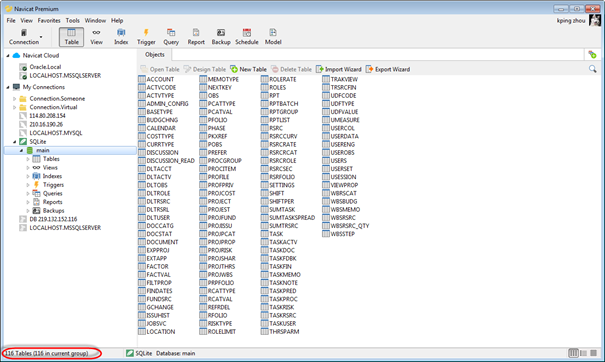Select the Objects tab
Screen dimensions: 605x362
pyautogui.click(x=155, y=55)
